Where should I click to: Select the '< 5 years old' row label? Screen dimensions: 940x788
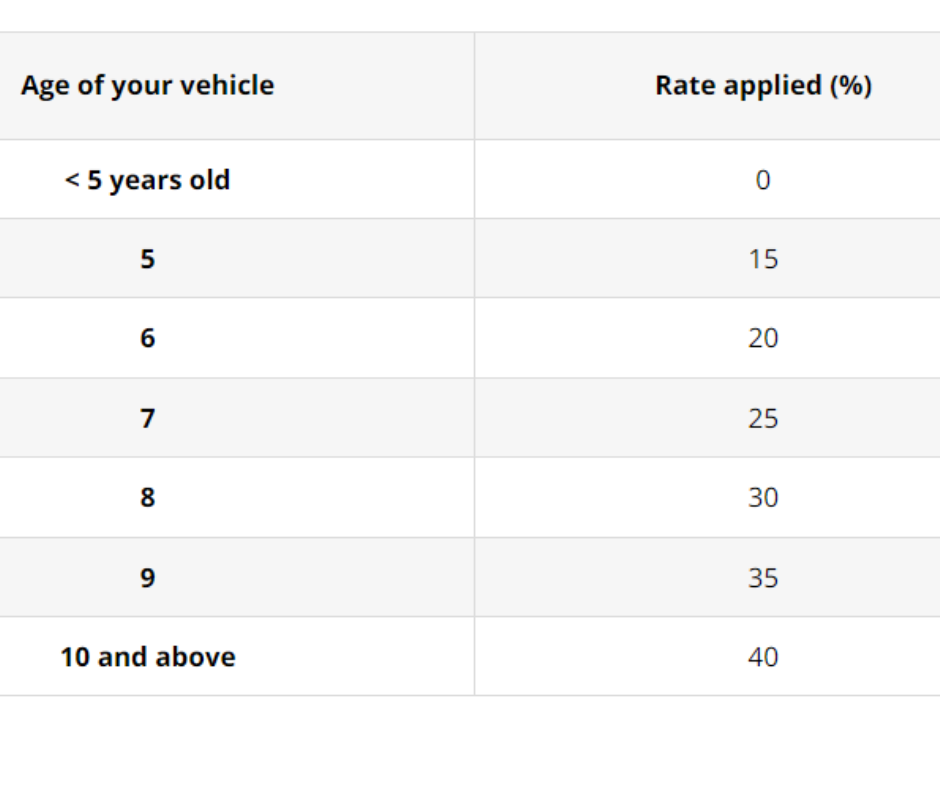(147, 180)
